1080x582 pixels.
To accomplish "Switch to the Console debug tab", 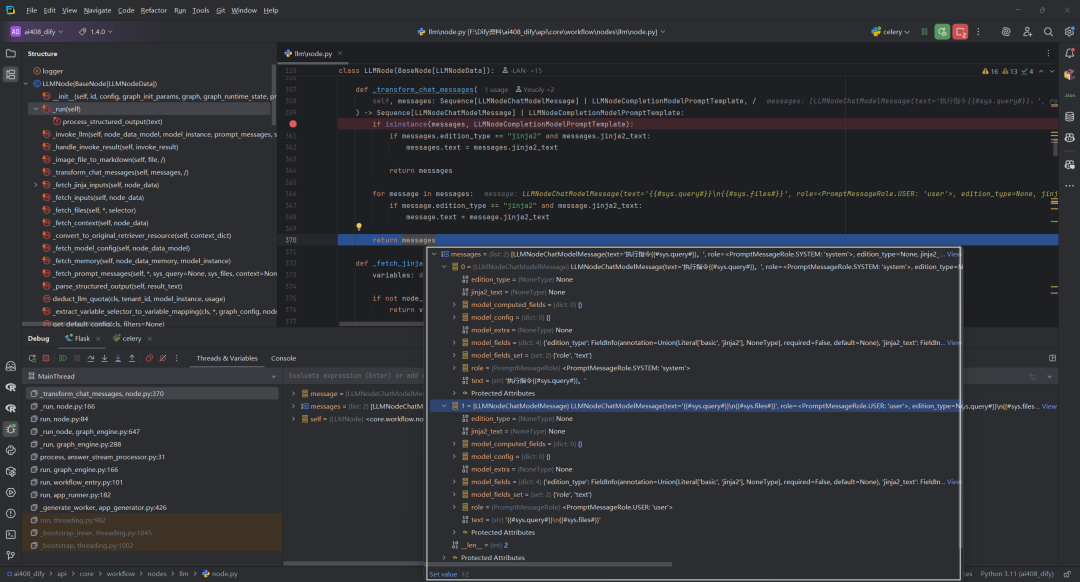I will pyautogui.click(x=283, y=358).
